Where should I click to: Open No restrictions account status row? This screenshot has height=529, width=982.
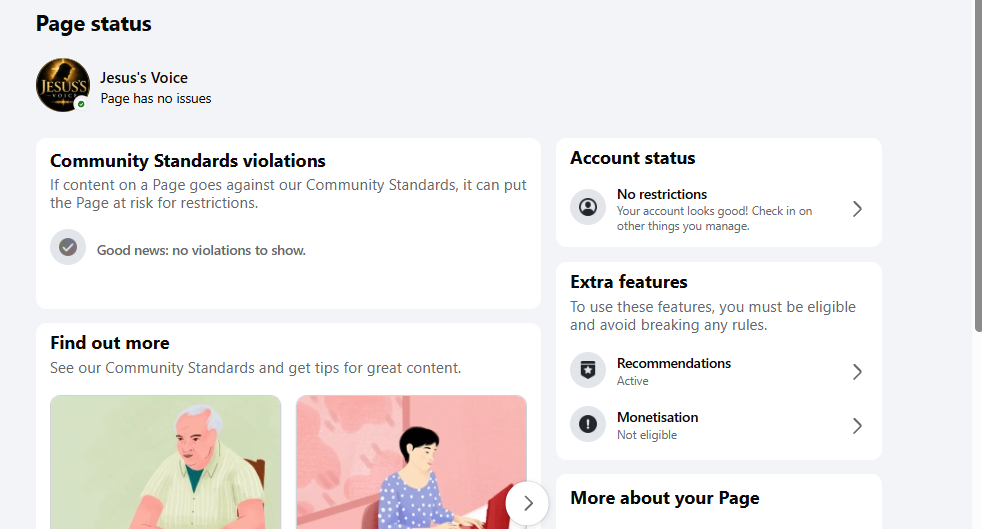coord(718,209)
